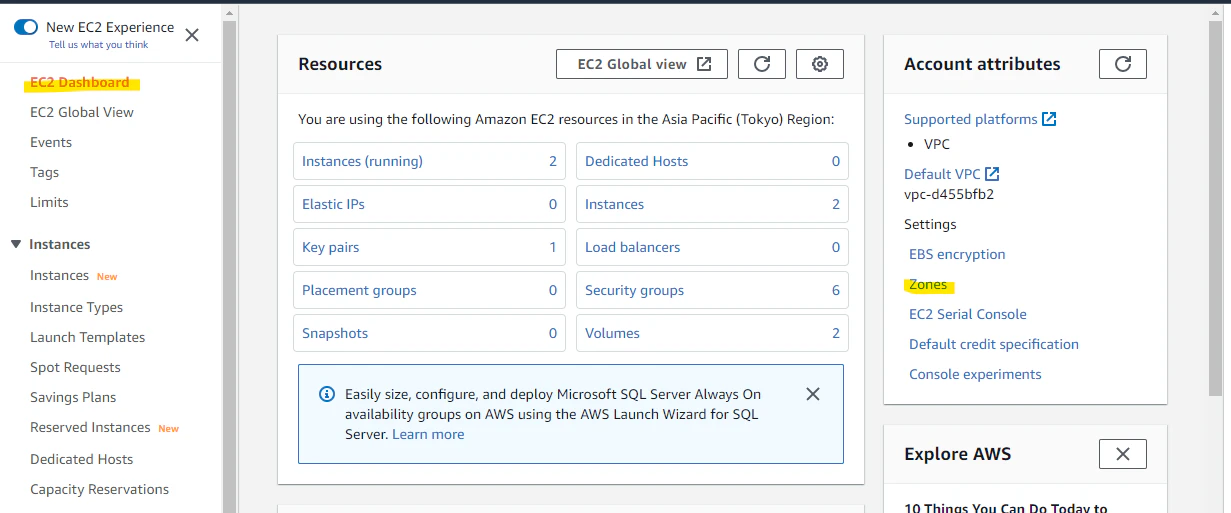The image size is (1231, 513).
Task: Click Learn more in SQL Server banner
Action: click(x=428, y=434)
